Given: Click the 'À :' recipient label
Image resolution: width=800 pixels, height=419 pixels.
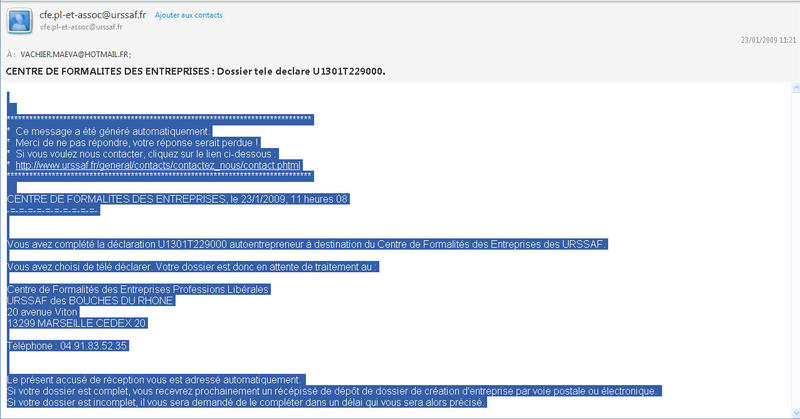Looking at the screenshot, I should 11,53.
